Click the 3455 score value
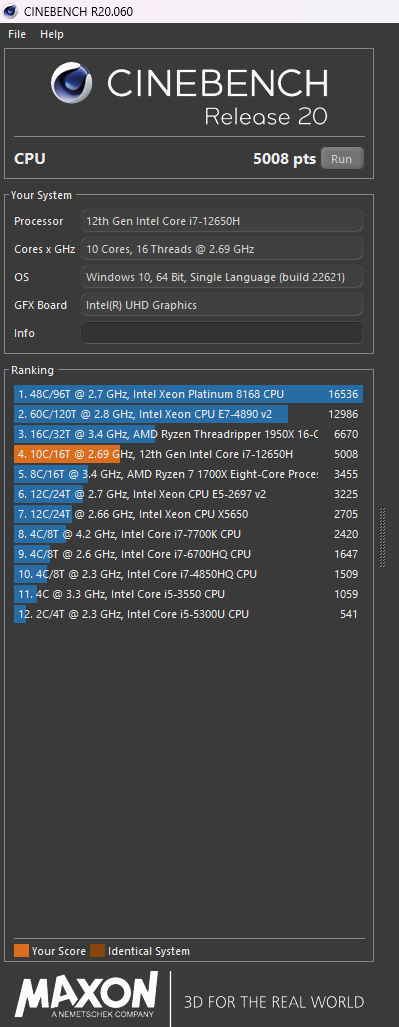Viewport: 399px width, 1027px height. tap(346, 474)
